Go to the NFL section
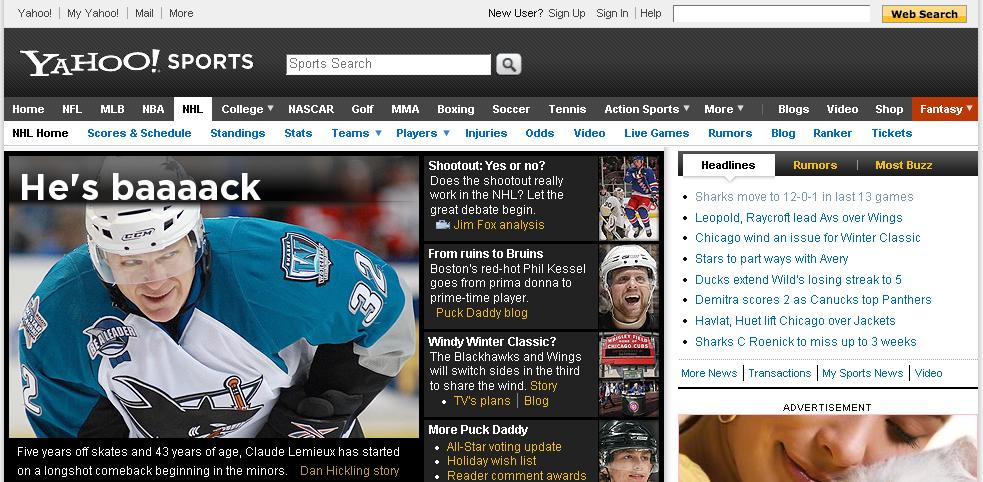 point(72,109)
